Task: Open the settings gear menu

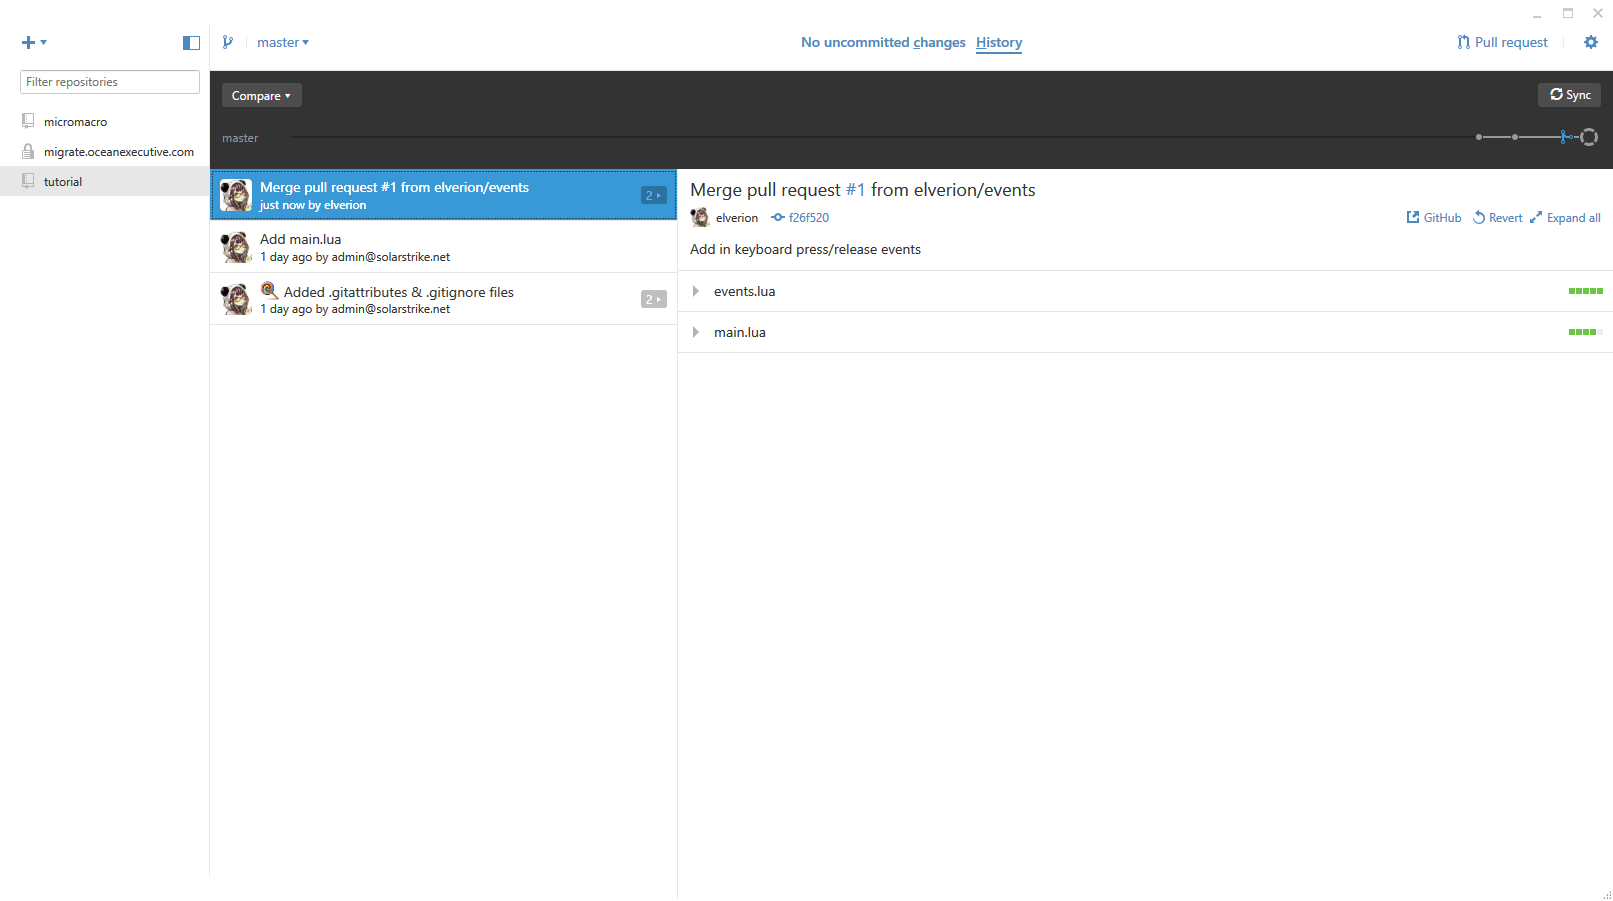Action: pos(1590,42)
